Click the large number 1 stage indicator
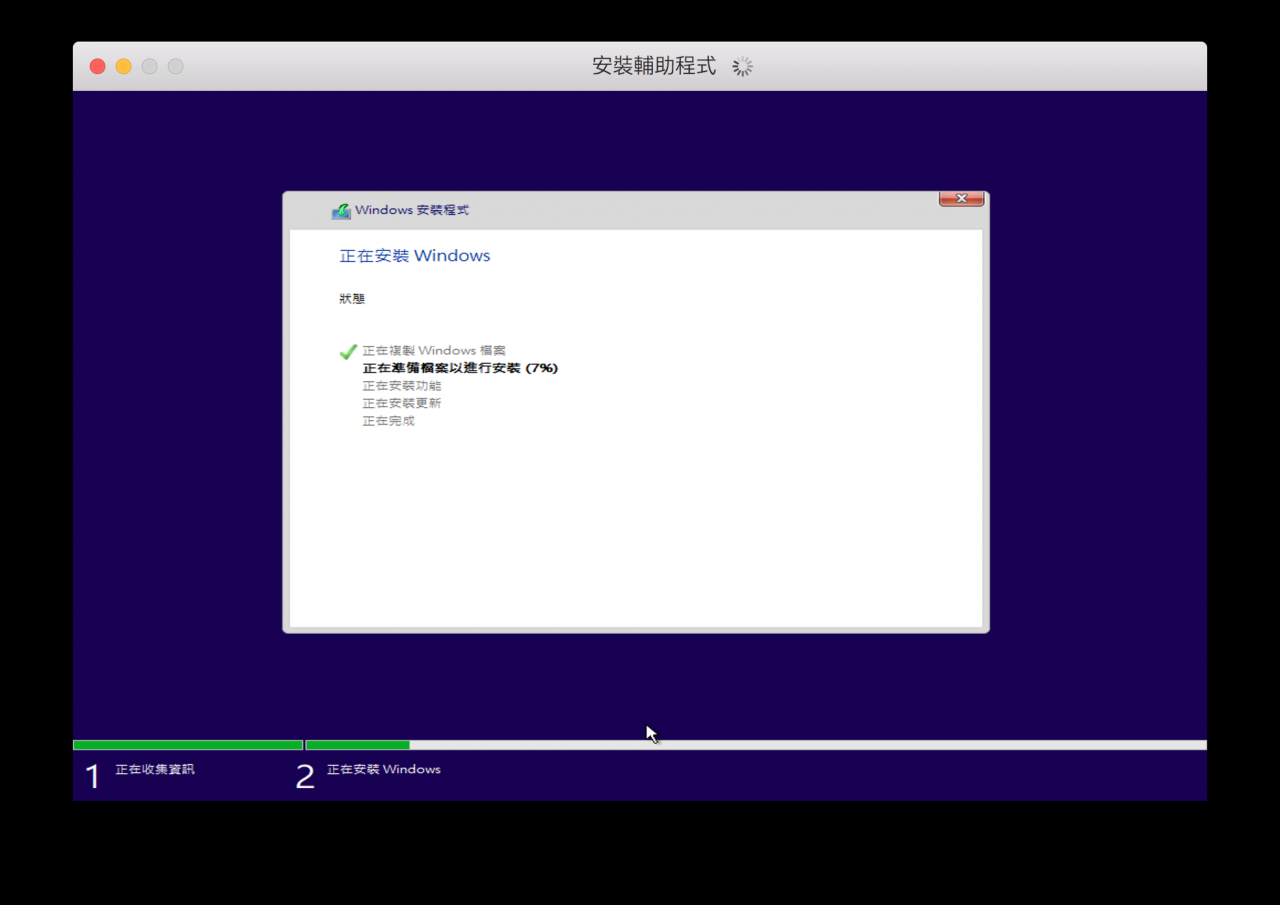Viewport: 1280px width, 905px height. 93,777
